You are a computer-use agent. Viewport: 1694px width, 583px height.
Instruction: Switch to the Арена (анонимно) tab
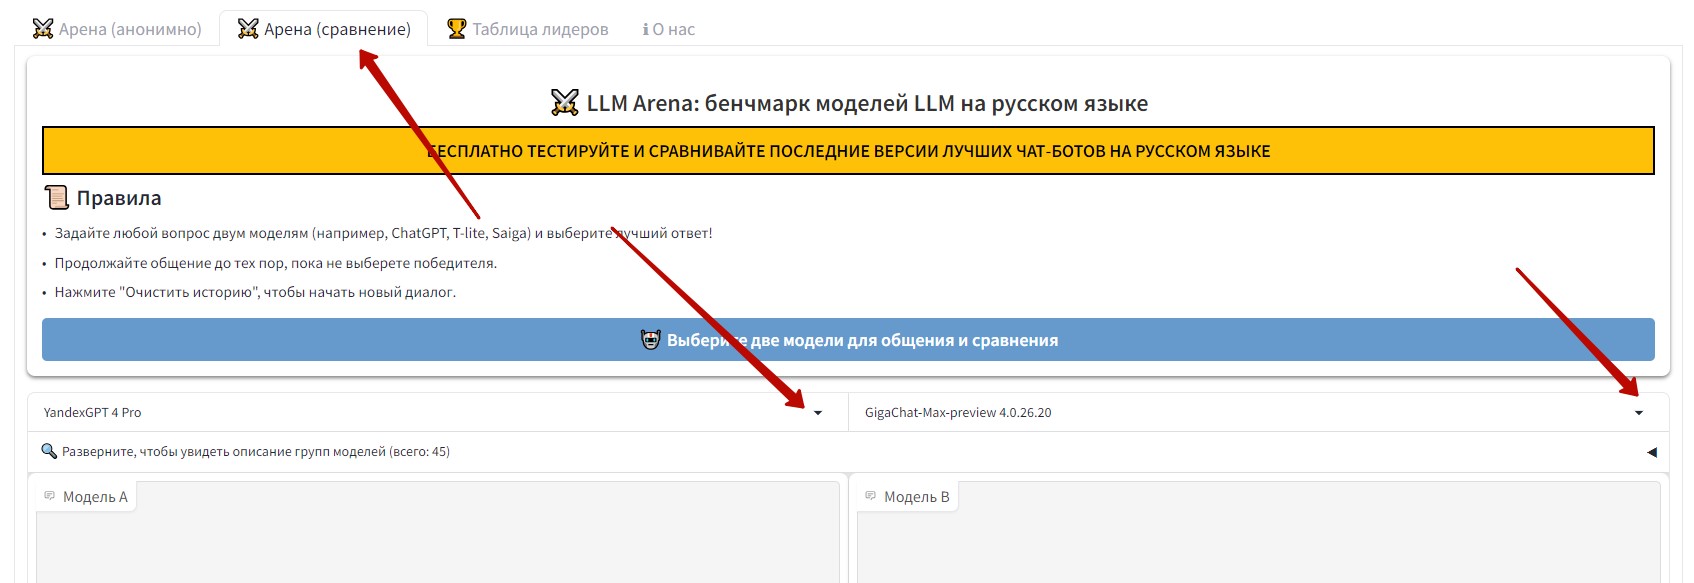129,30
